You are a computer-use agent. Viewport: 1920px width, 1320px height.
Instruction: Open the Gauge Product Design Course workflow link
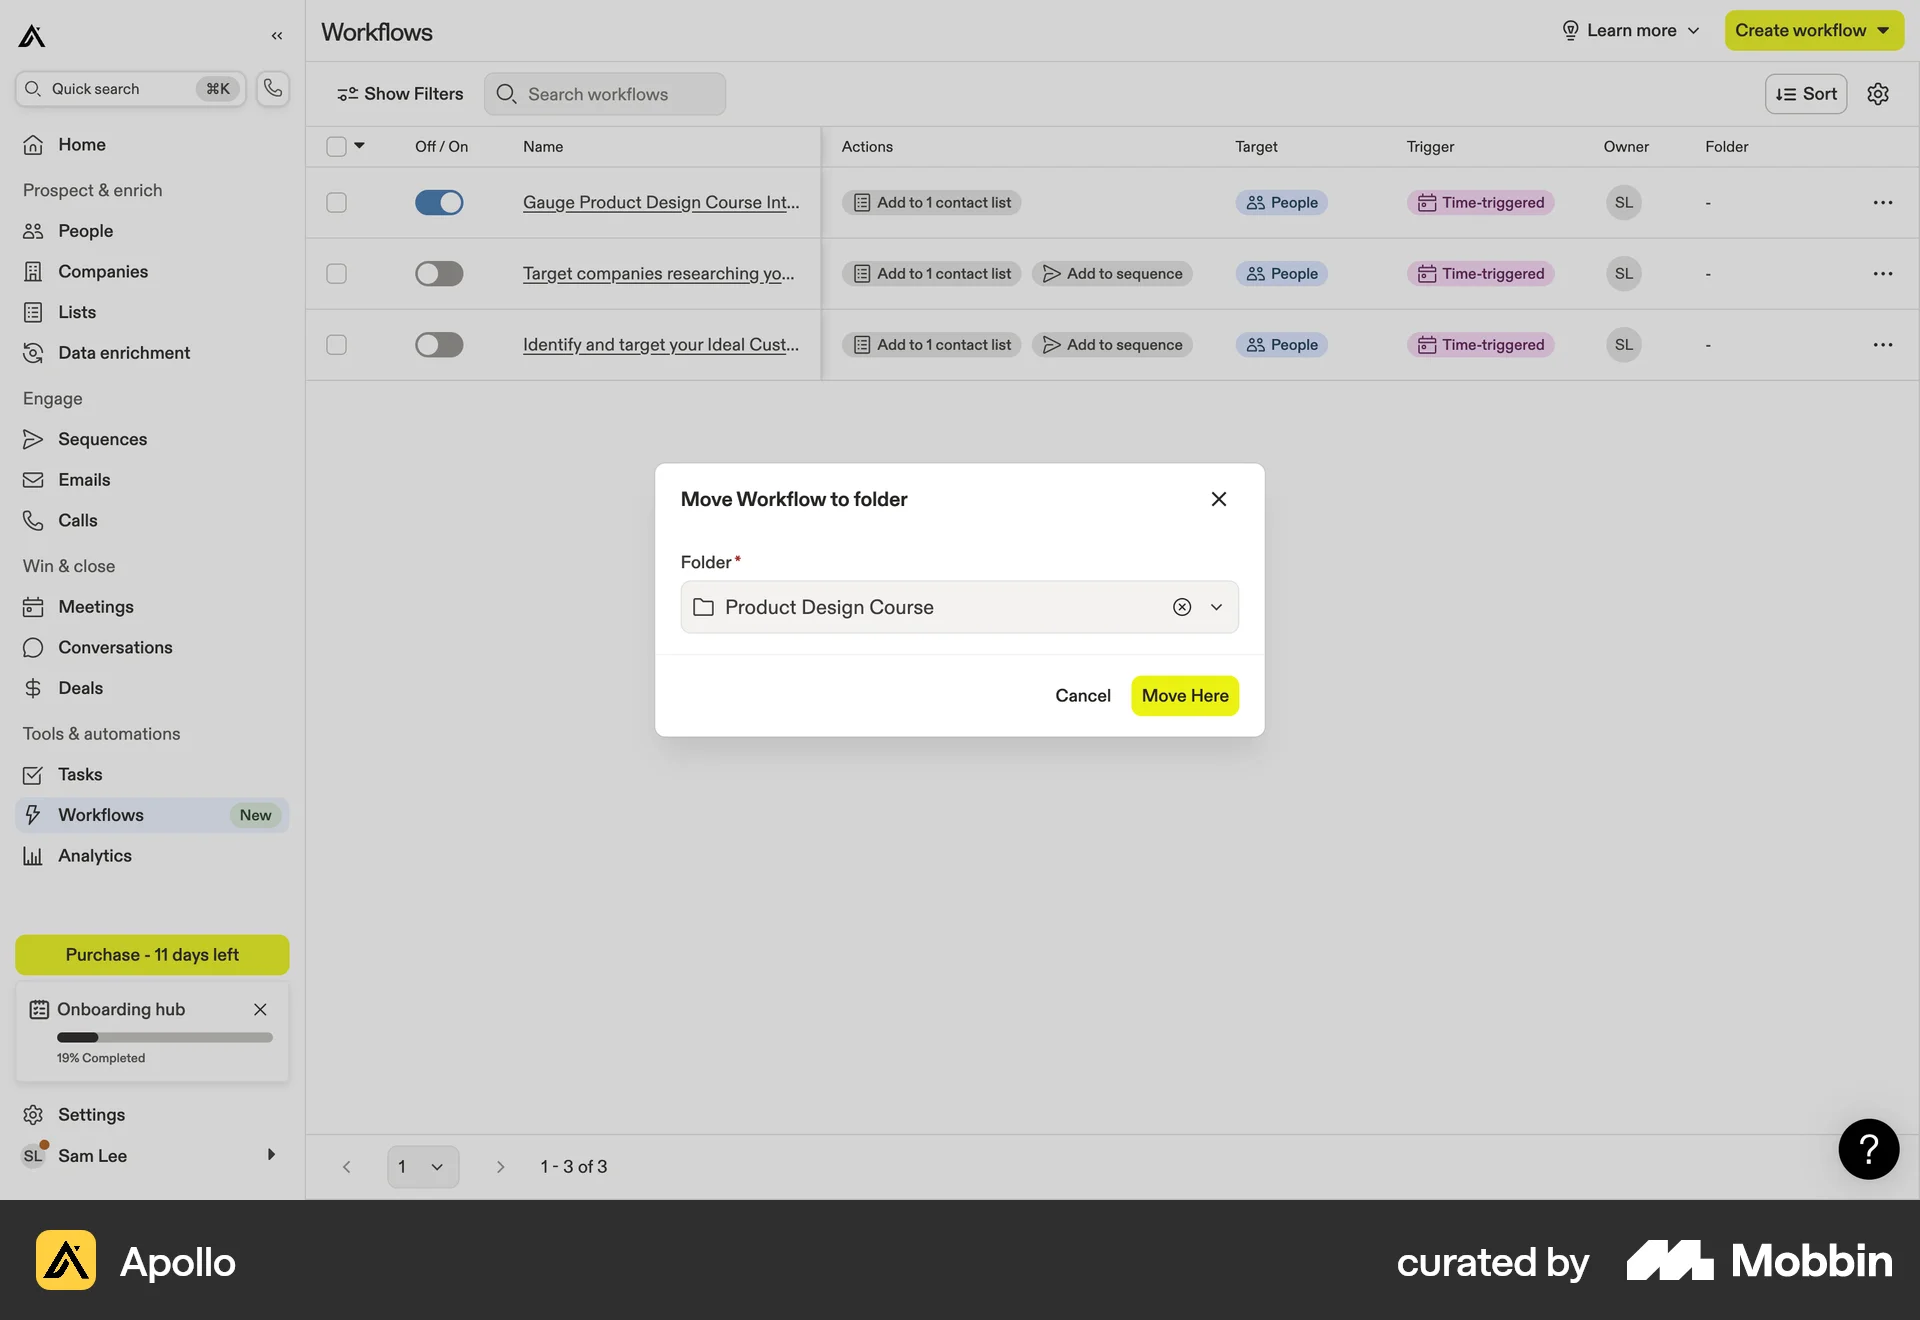[x=660, y=202]
